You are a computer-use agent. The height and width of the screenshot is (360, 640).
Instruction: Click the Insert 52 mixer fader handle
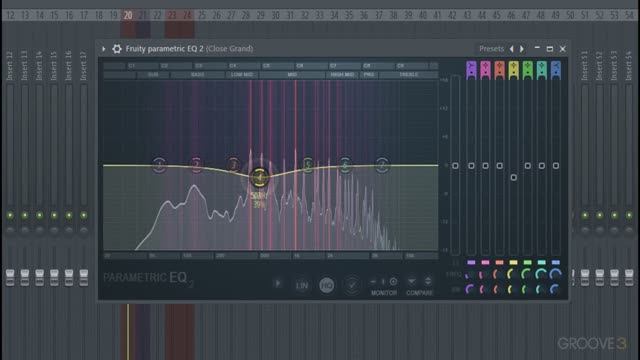pos(600,277)
